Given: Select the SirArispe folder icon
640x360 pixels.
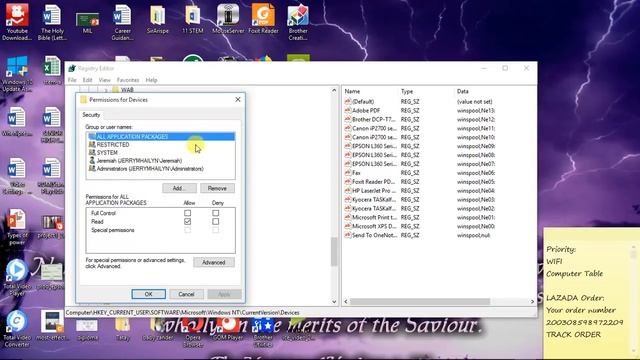Looking at the screenshot, I should 158,19.
